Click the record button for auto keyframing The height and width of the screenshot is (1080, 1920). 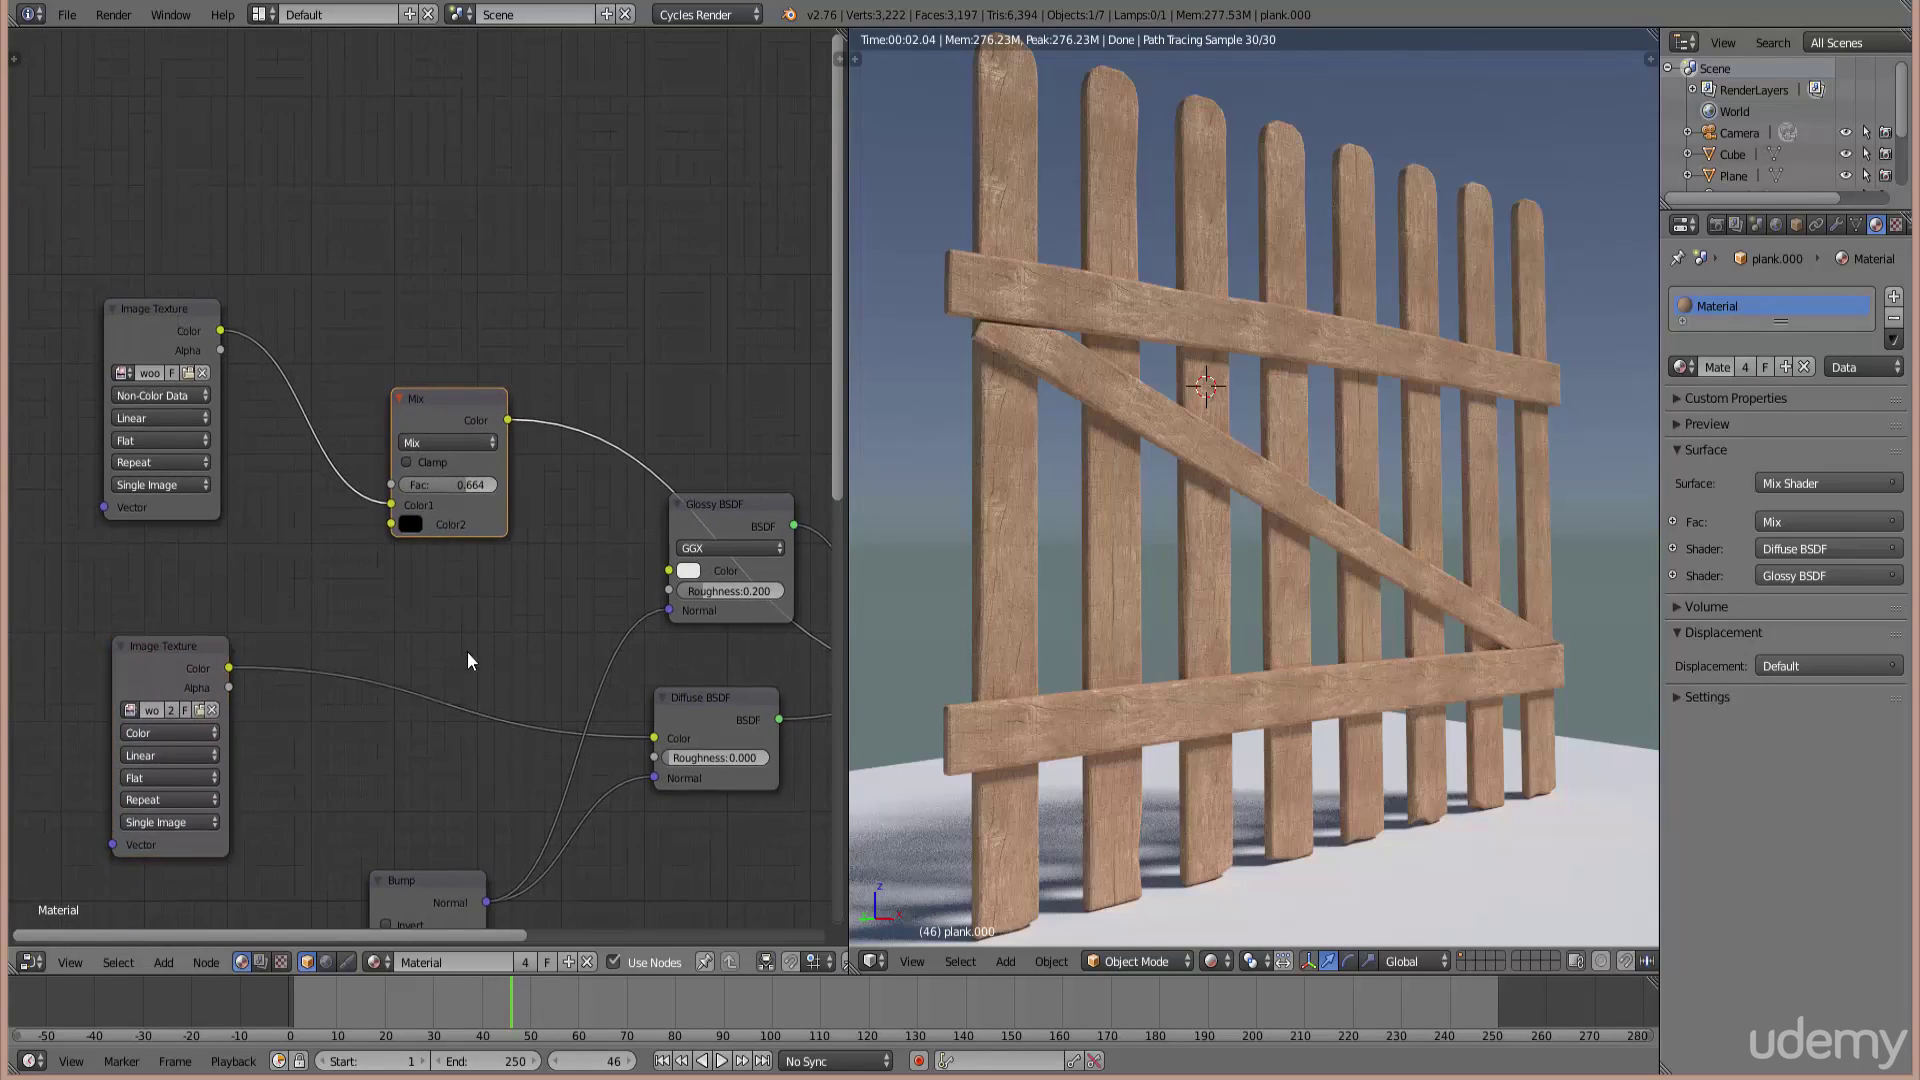pyautogui.click(x=918, y=1060)
